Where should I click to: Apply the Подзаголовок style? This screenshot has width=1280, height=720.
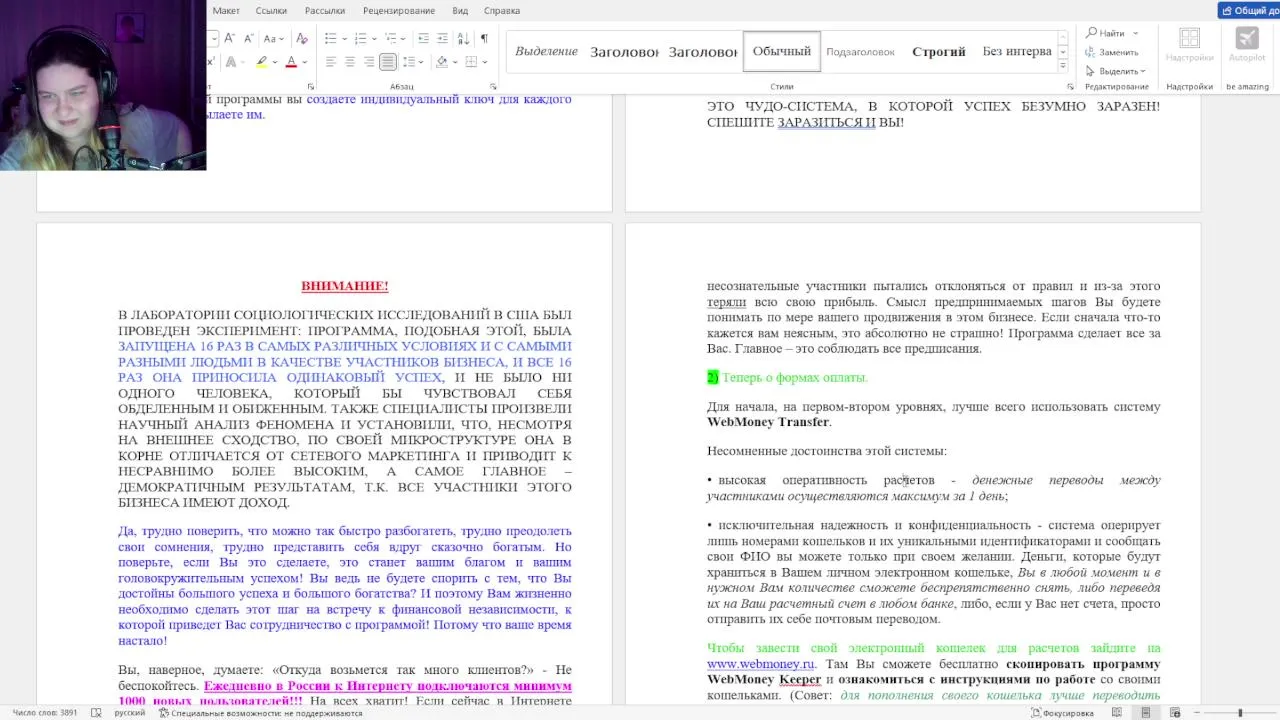pyautogui.click(x=860, y=51)
